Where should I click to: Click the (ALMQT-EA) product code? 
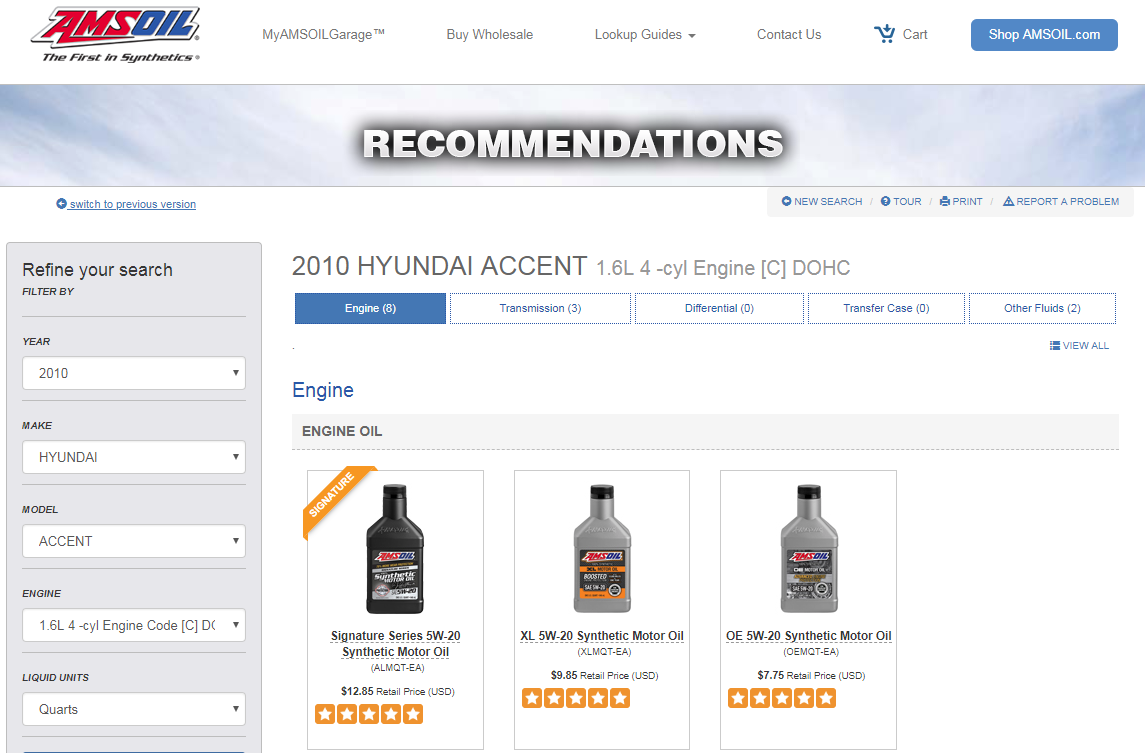click(397, 668)
